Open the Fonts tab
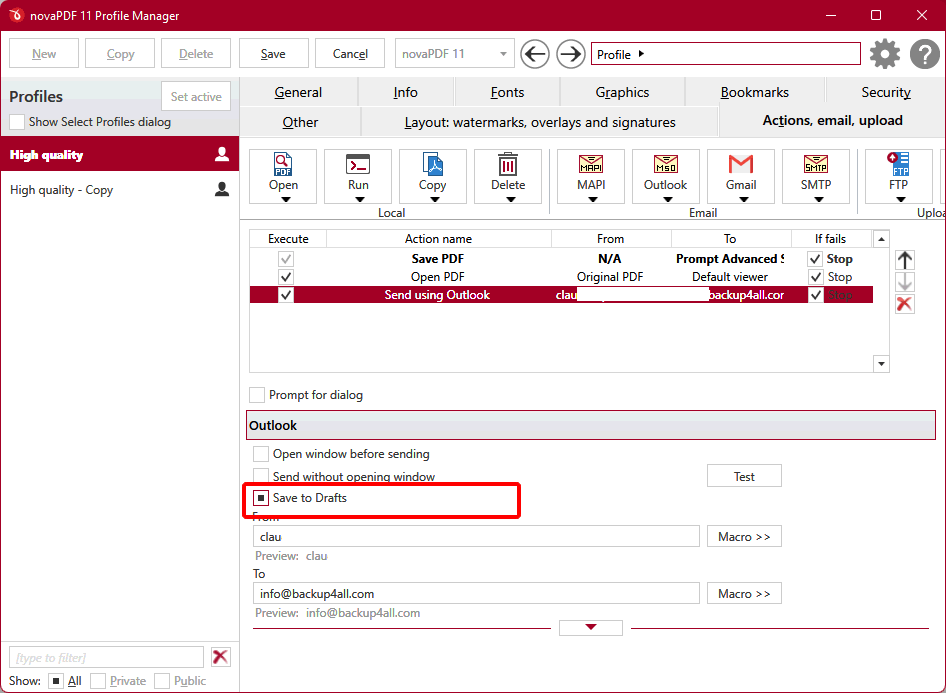 507,92
